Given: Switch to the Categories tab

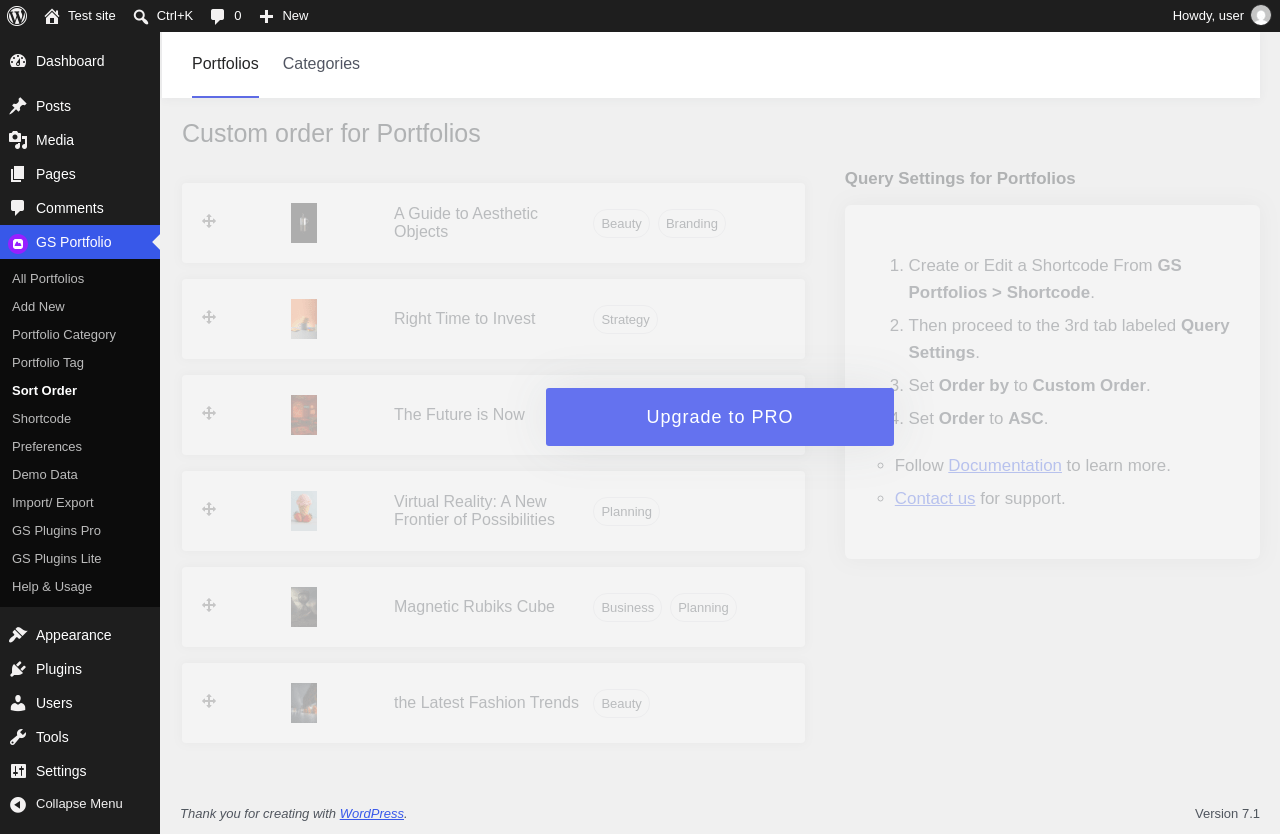Looking at the screenshot, I should tap(321, 64).
